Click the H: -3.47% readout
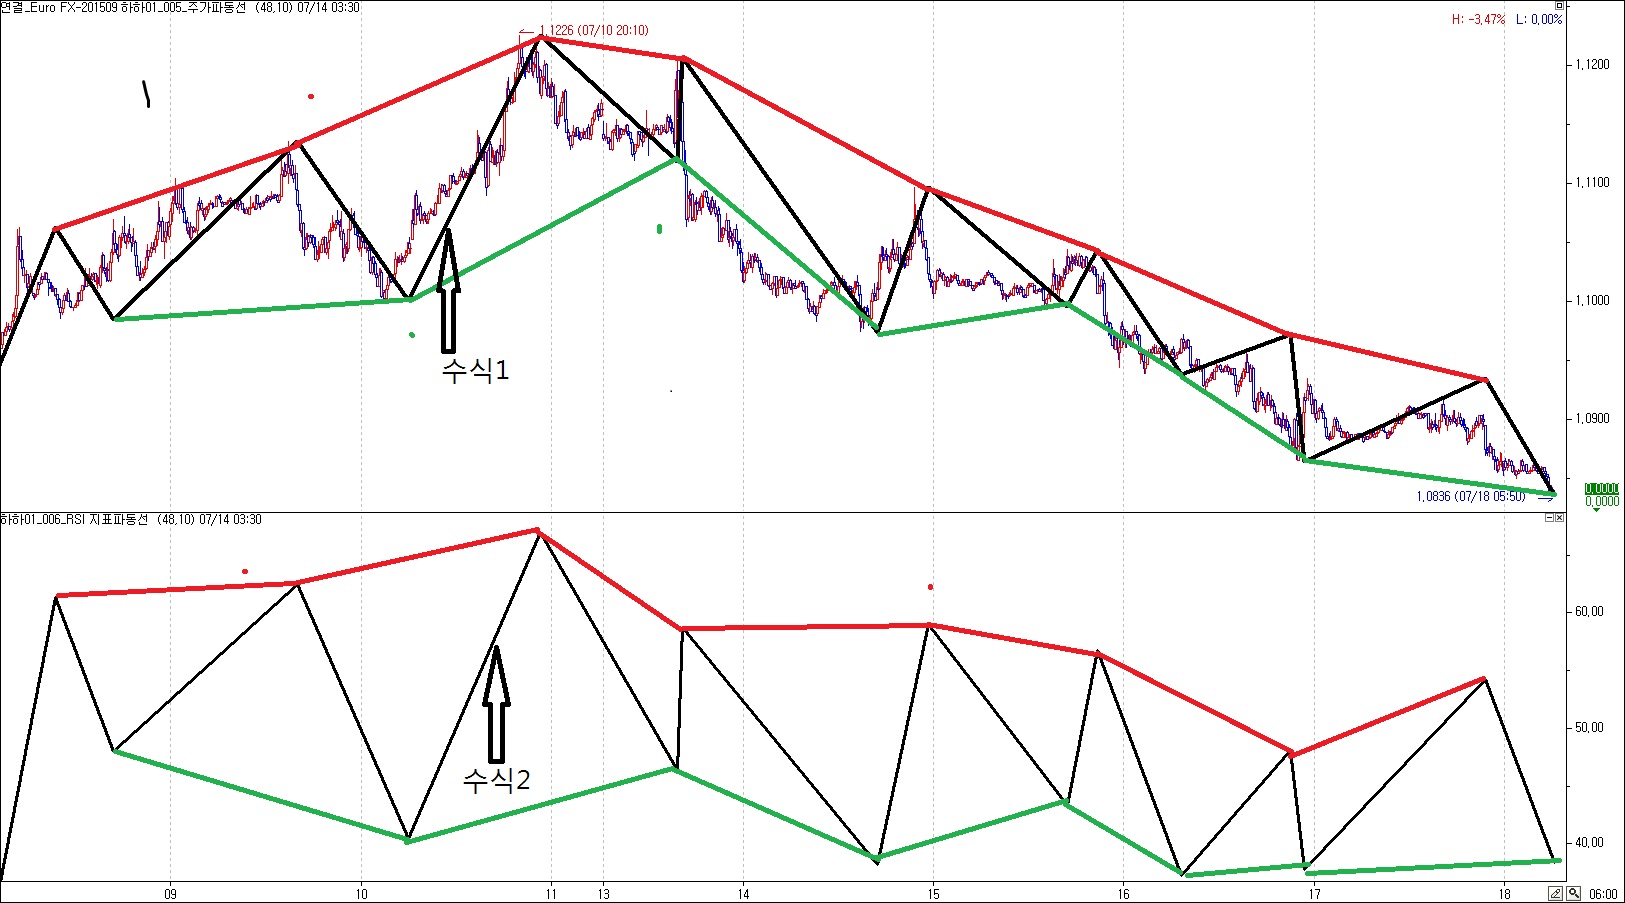The width and height of the screenshot is (1625, 903). tap(1478, 19)
